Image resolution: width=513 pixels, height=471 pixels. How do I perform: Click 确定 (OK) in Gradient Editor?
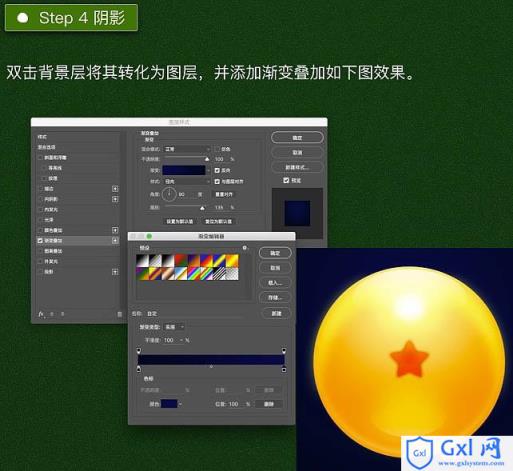click(x=275, y=253)
